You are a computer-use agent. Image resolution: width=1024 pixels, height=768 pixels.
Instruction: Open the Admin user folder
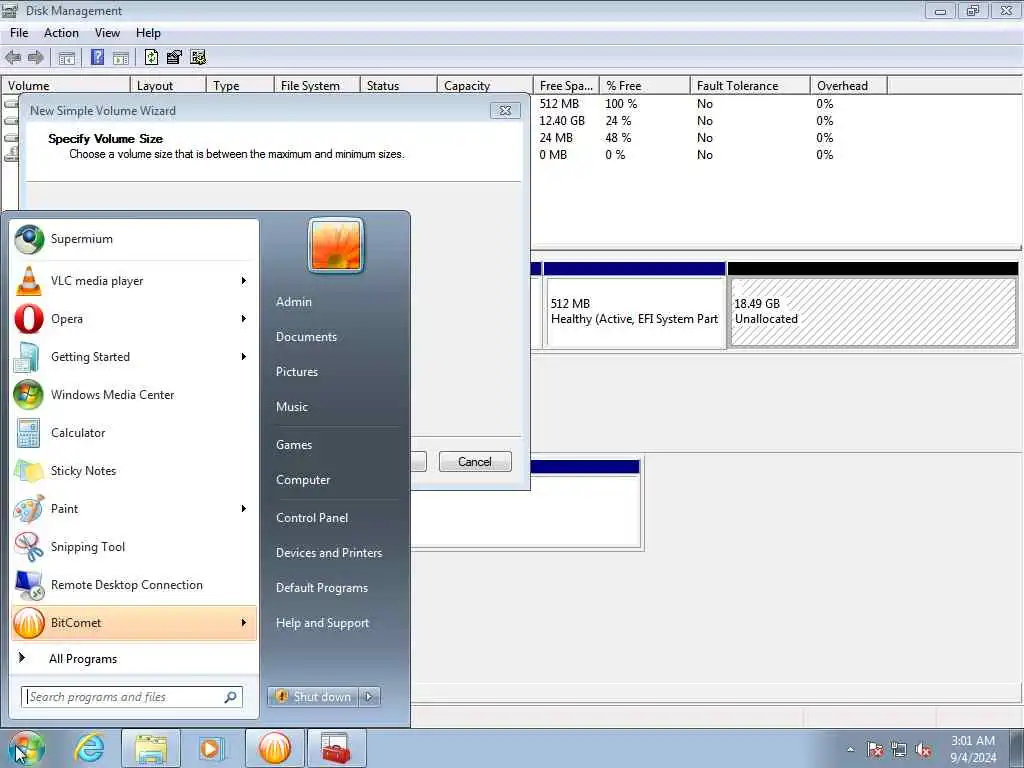294,302
